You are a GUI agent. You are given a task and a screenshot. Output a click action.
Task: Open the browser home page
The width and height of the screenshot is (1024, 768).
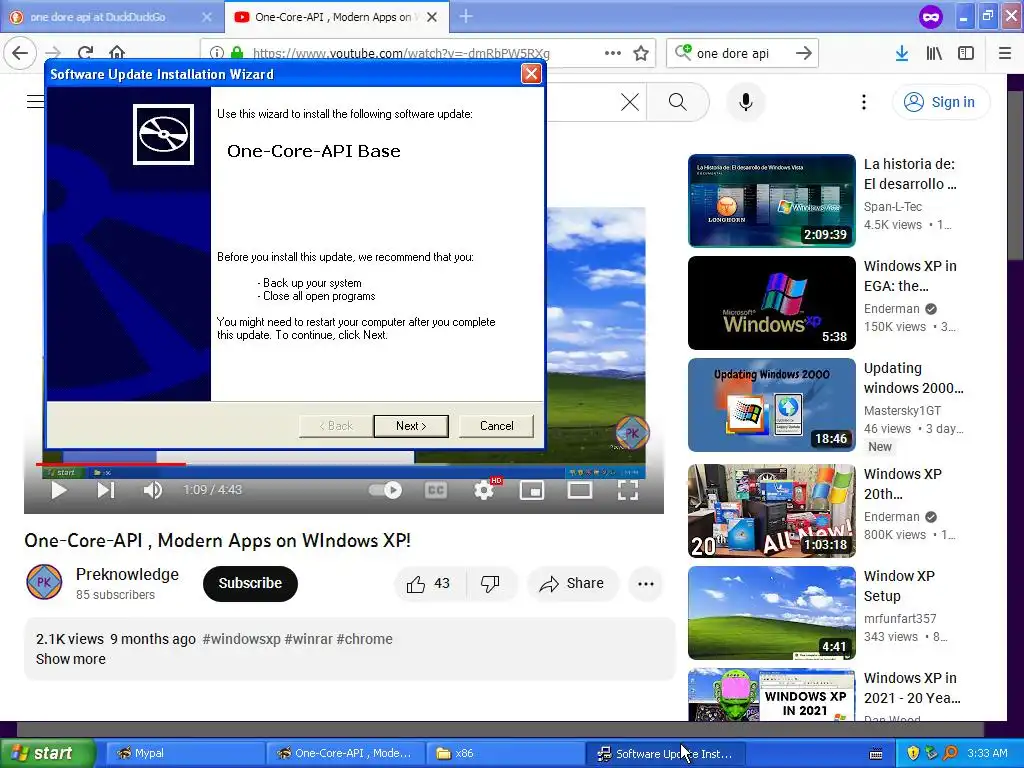click(117, 53)
